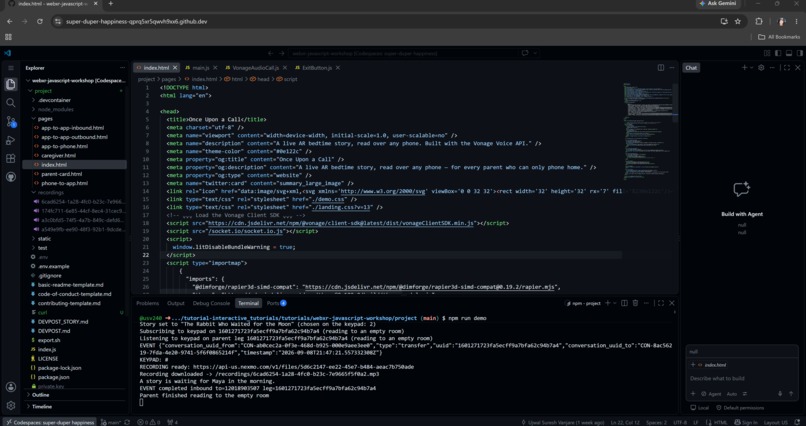Close the index.html editor tab
Viewport: 806px width, 426px height.
(x=175, y=68)
